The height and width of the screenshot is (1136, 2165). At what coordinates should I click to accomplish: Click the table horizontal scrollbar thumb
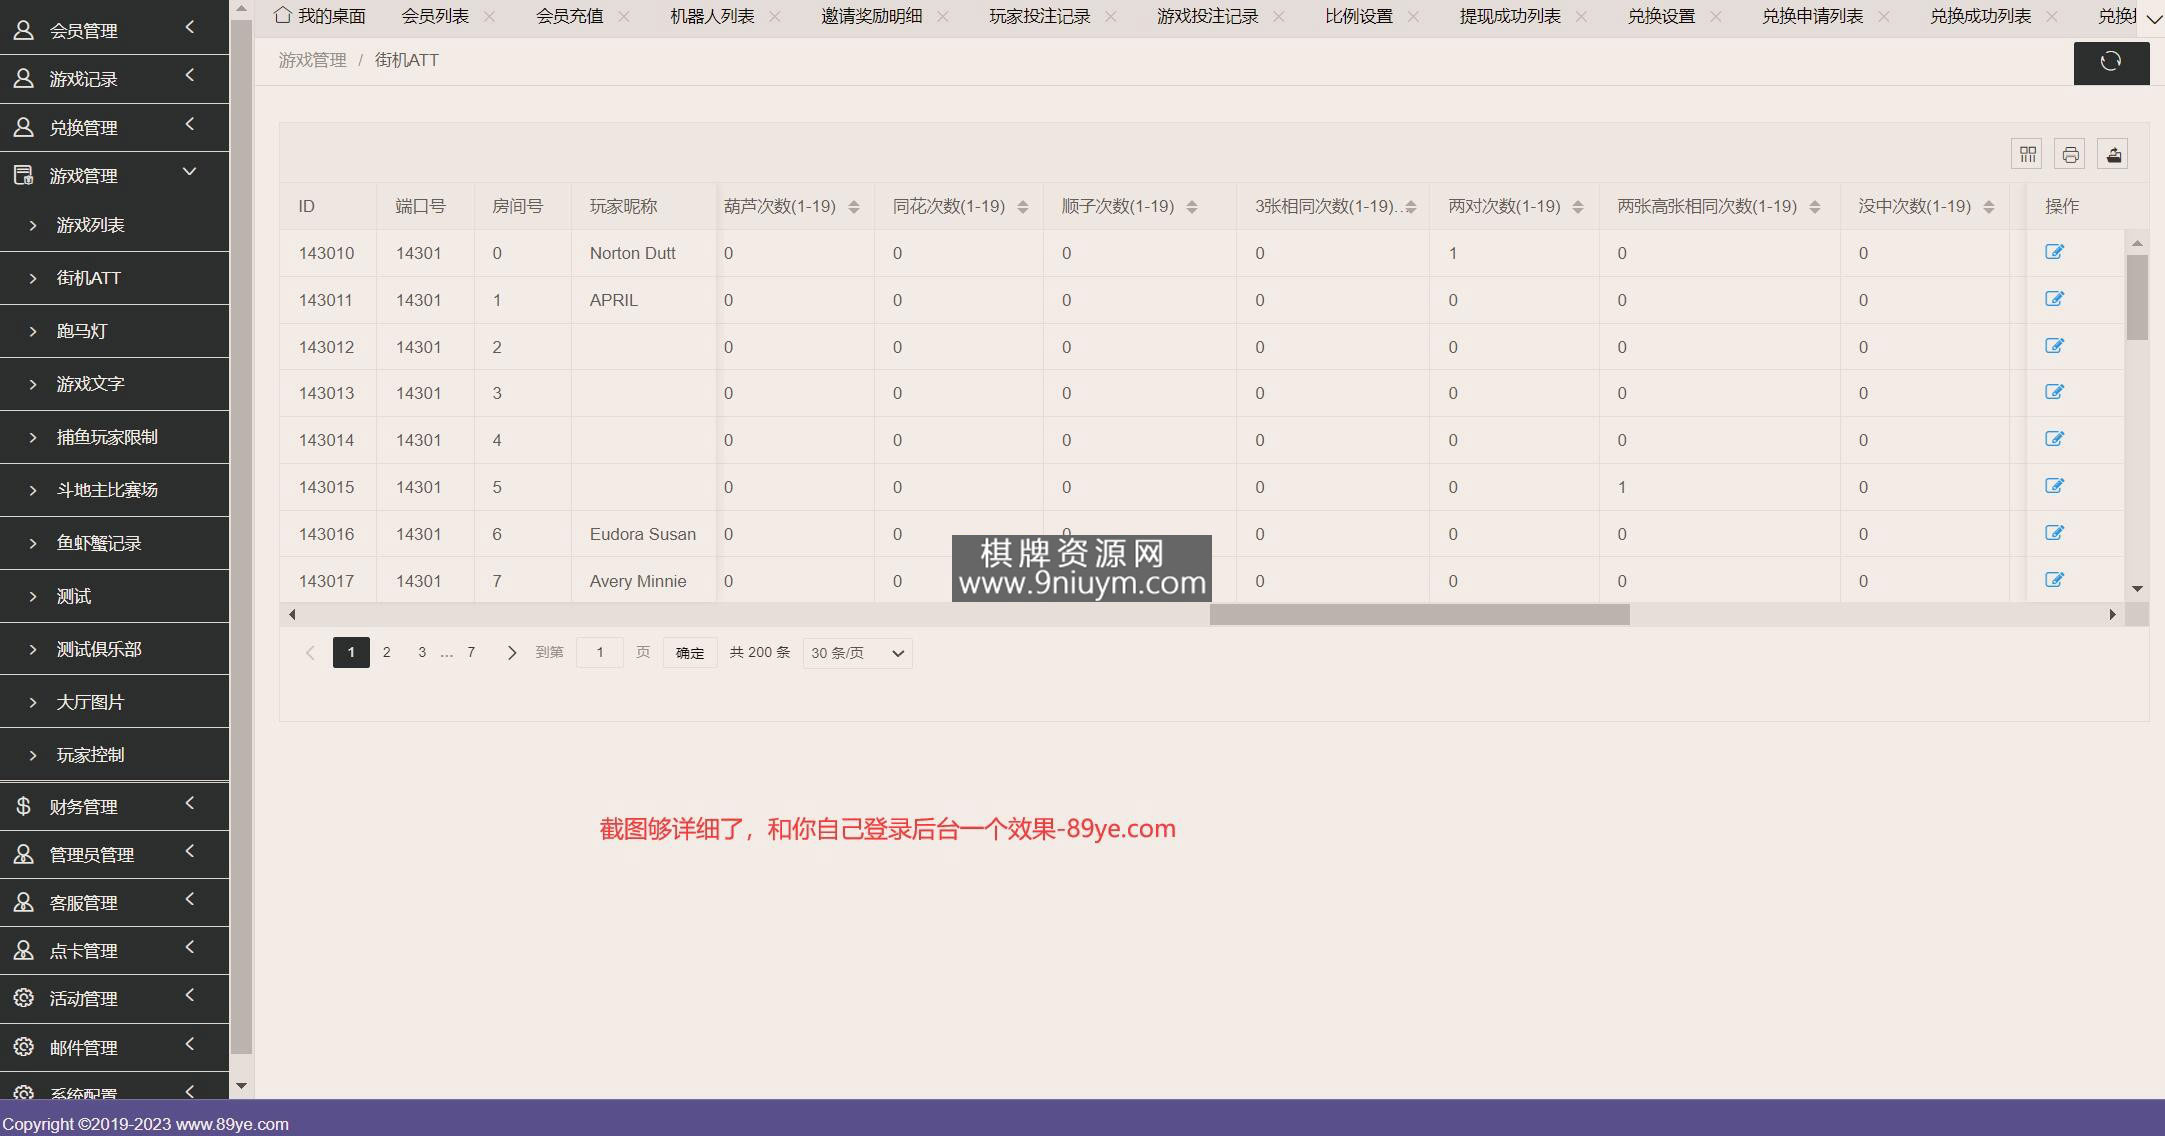click(1419, 614)
